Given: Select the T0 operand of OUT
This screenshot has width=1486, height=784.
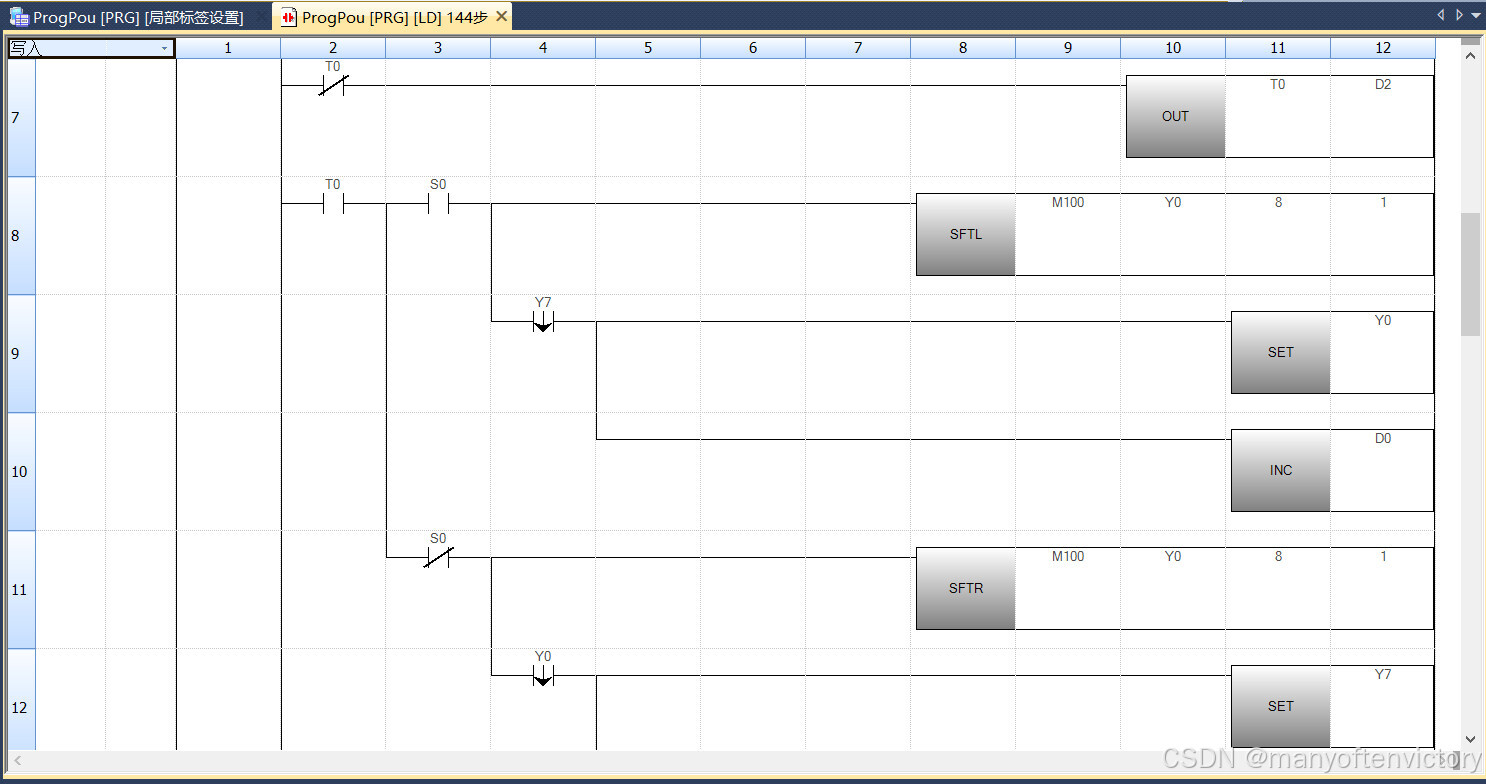Looking at the screenshot, I should point(1278,85).
